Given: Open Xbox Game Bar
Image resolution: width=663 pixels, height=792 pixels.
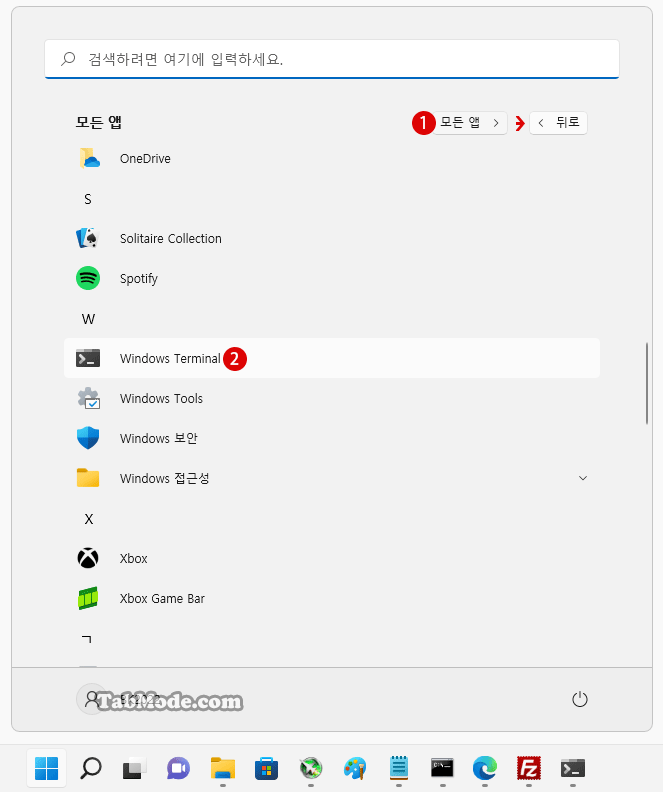Looking at the screenshot, I should pos(332,599).
